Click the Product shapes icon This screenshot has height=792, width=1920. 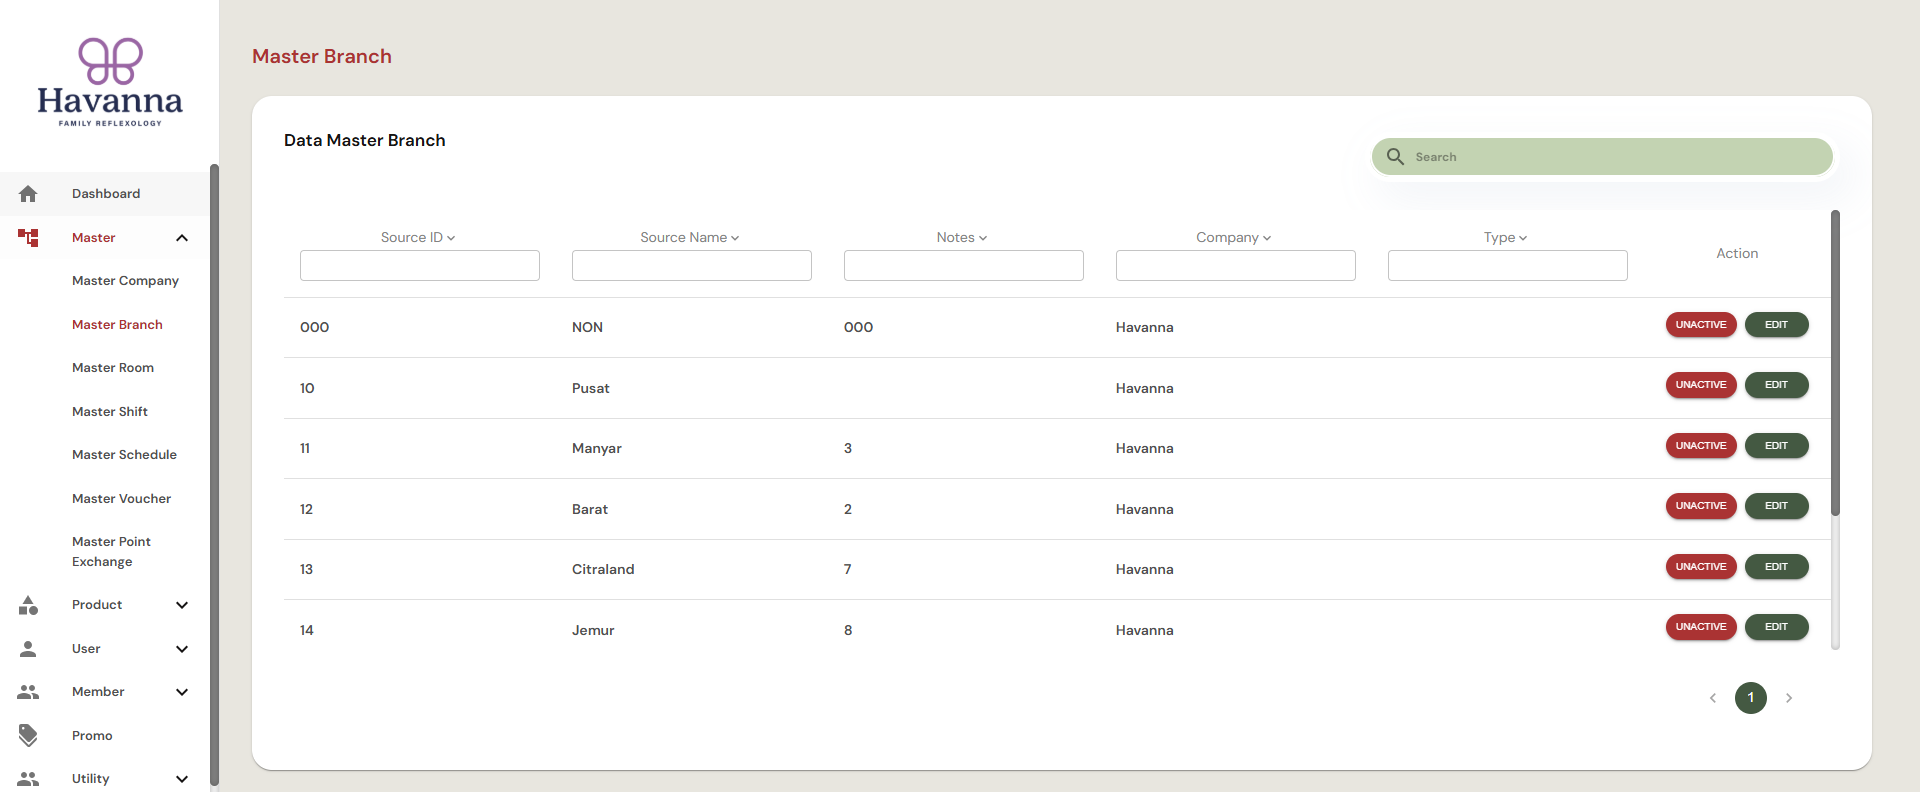point(28,605)
